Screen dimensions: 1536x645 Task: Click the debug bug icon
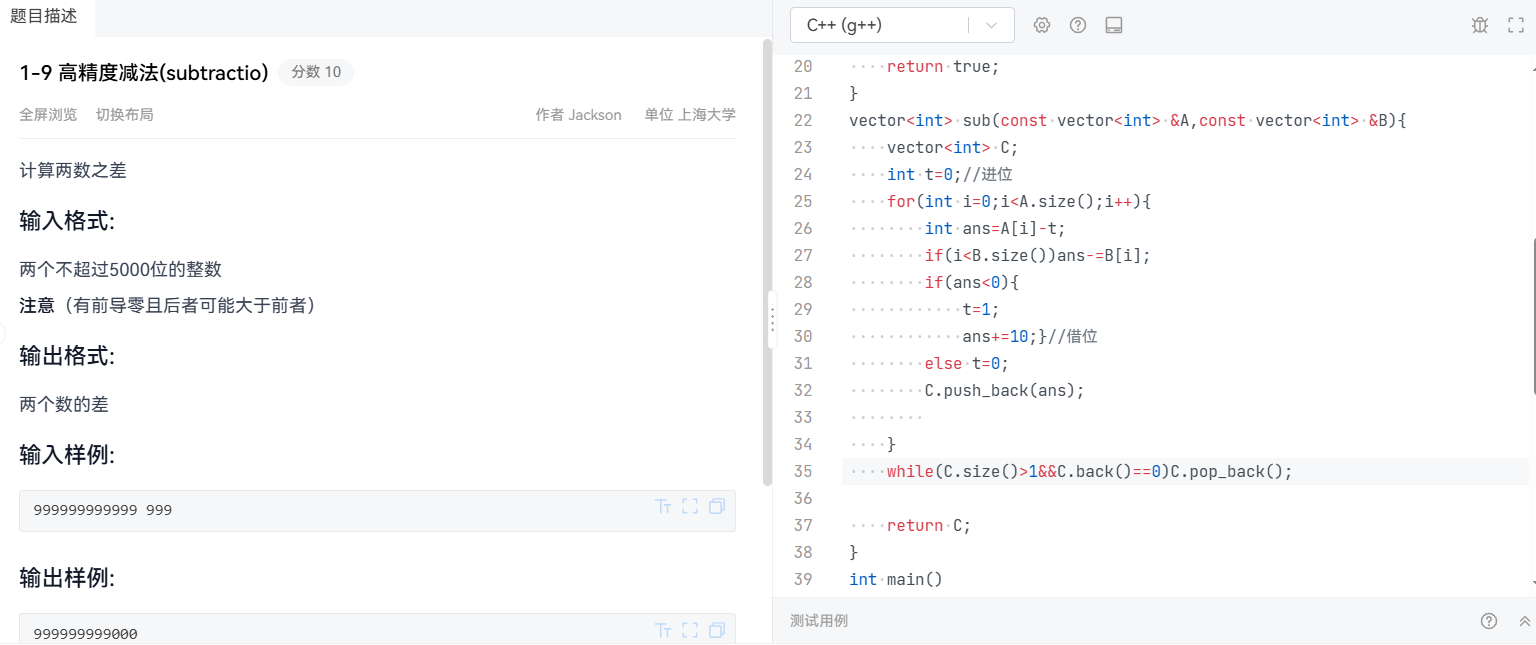click(1480, 25)
